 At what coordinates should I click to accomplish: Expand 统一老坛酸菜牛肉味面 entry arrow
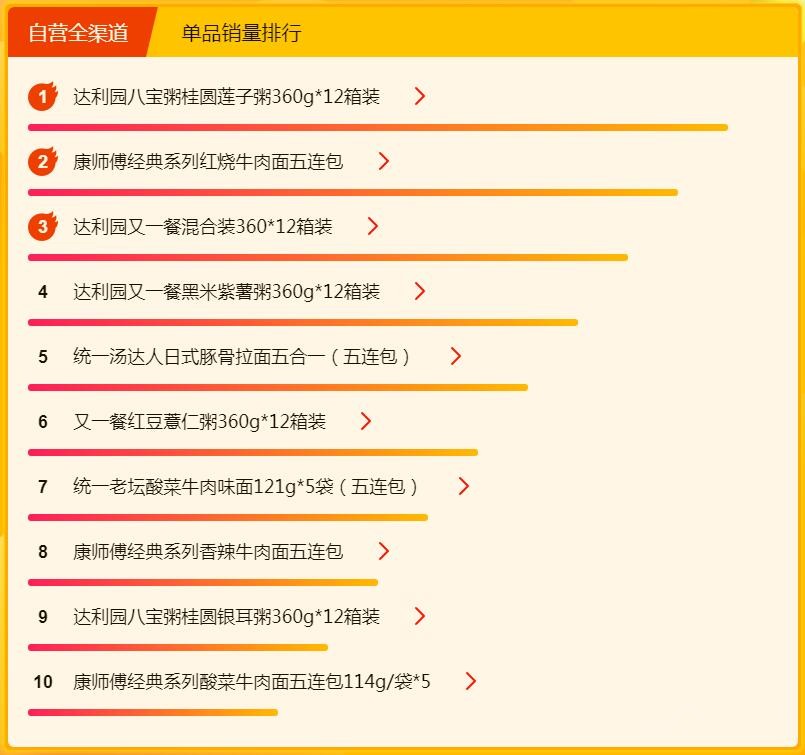464,487
